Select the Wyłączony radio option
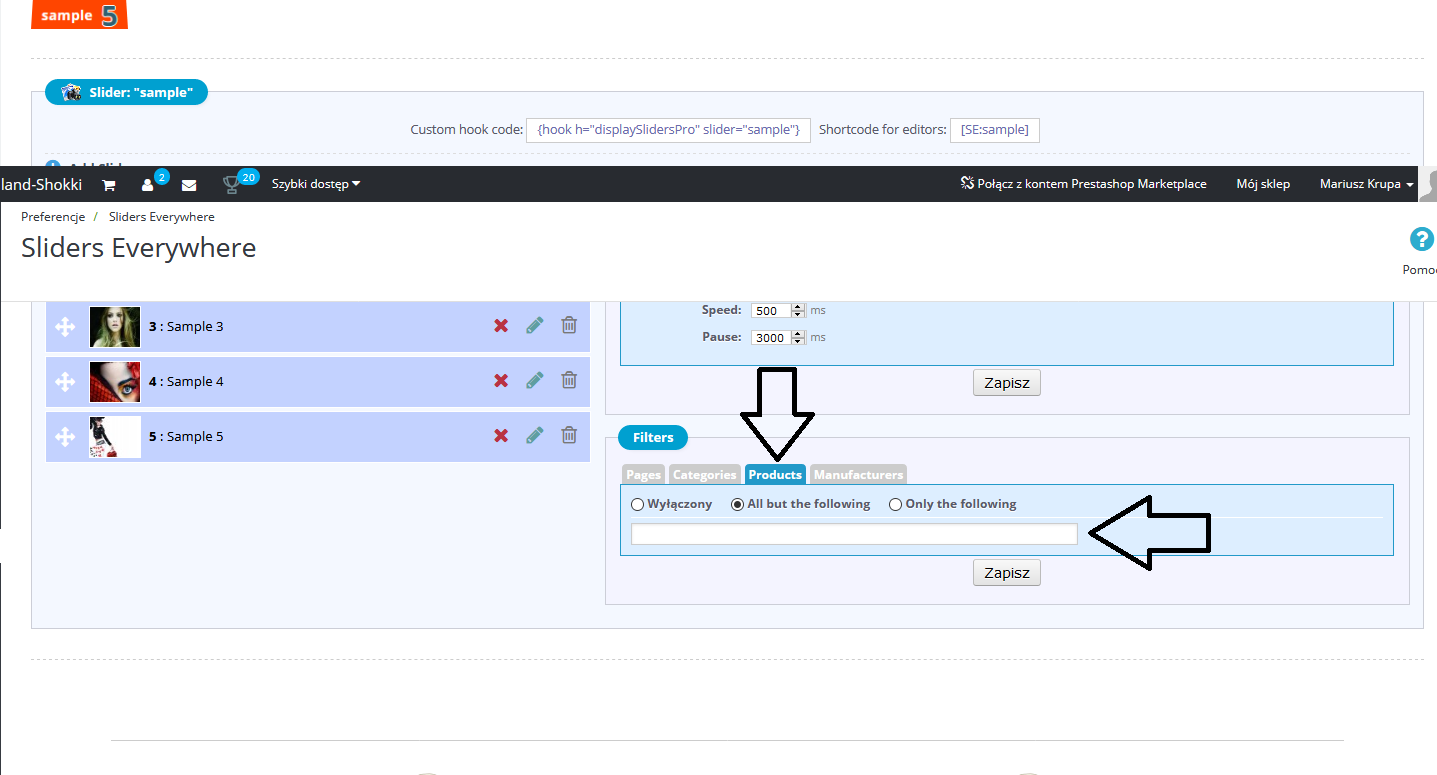The image size is (1437, 775). 637,505
